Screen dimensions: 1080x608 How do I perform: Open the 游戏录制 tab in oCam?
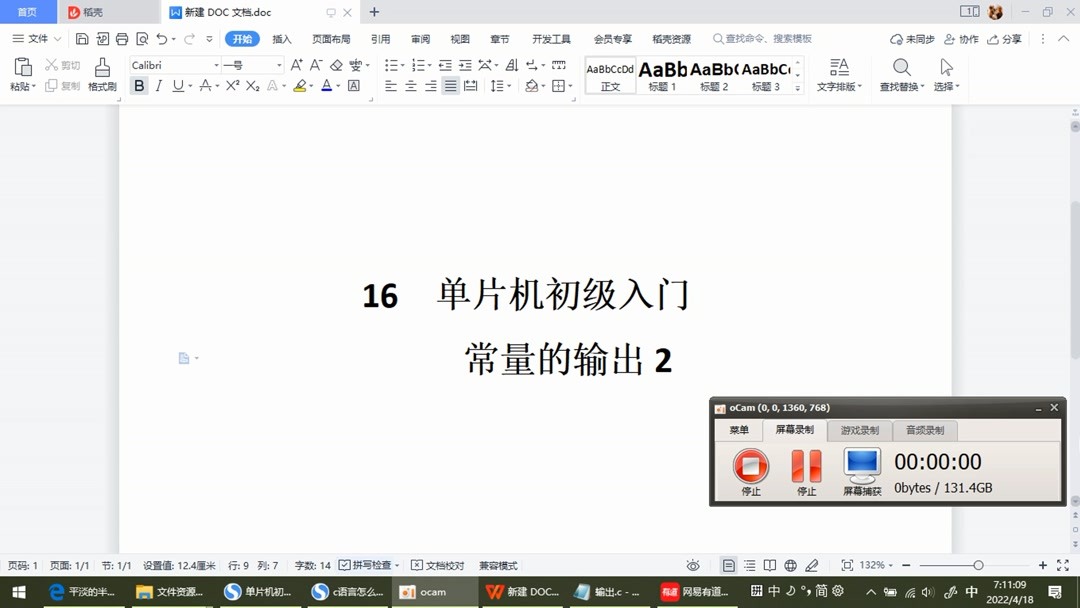[858, 430]
